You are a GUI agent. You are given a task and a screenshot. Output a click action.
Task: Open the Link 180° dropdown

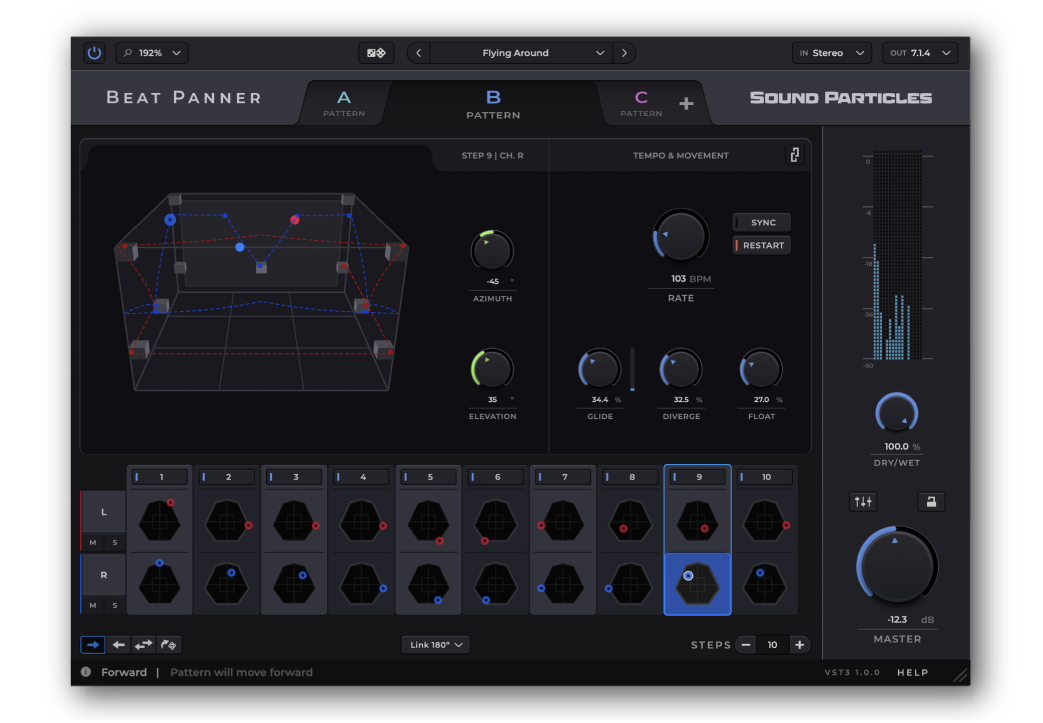pos(436,645)
